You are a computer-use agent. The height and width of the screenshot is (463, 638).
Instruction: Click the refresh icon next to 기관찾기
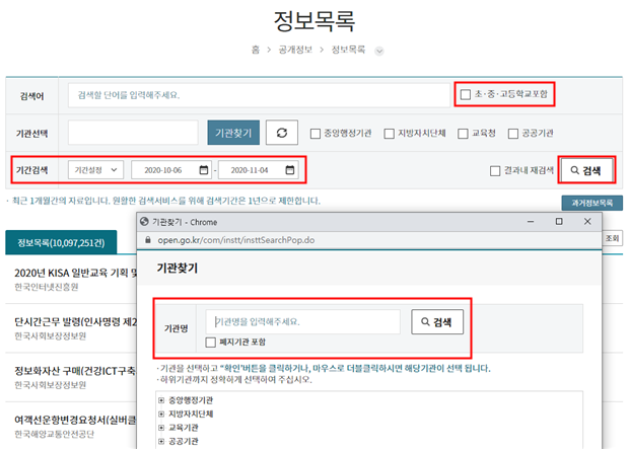(282, 132)
